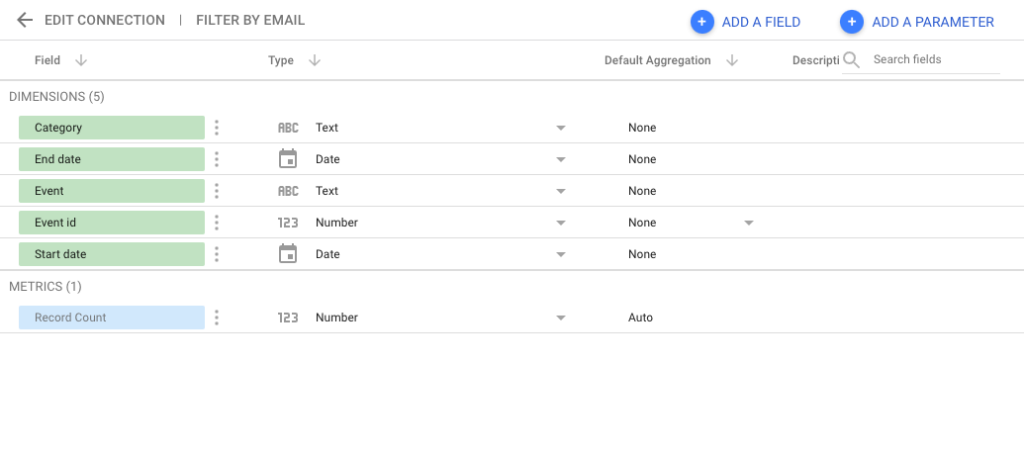Open the three-dot menu for End date
Image resolution: width=1024 pixels, height=455 pixels.
point(217,159)
